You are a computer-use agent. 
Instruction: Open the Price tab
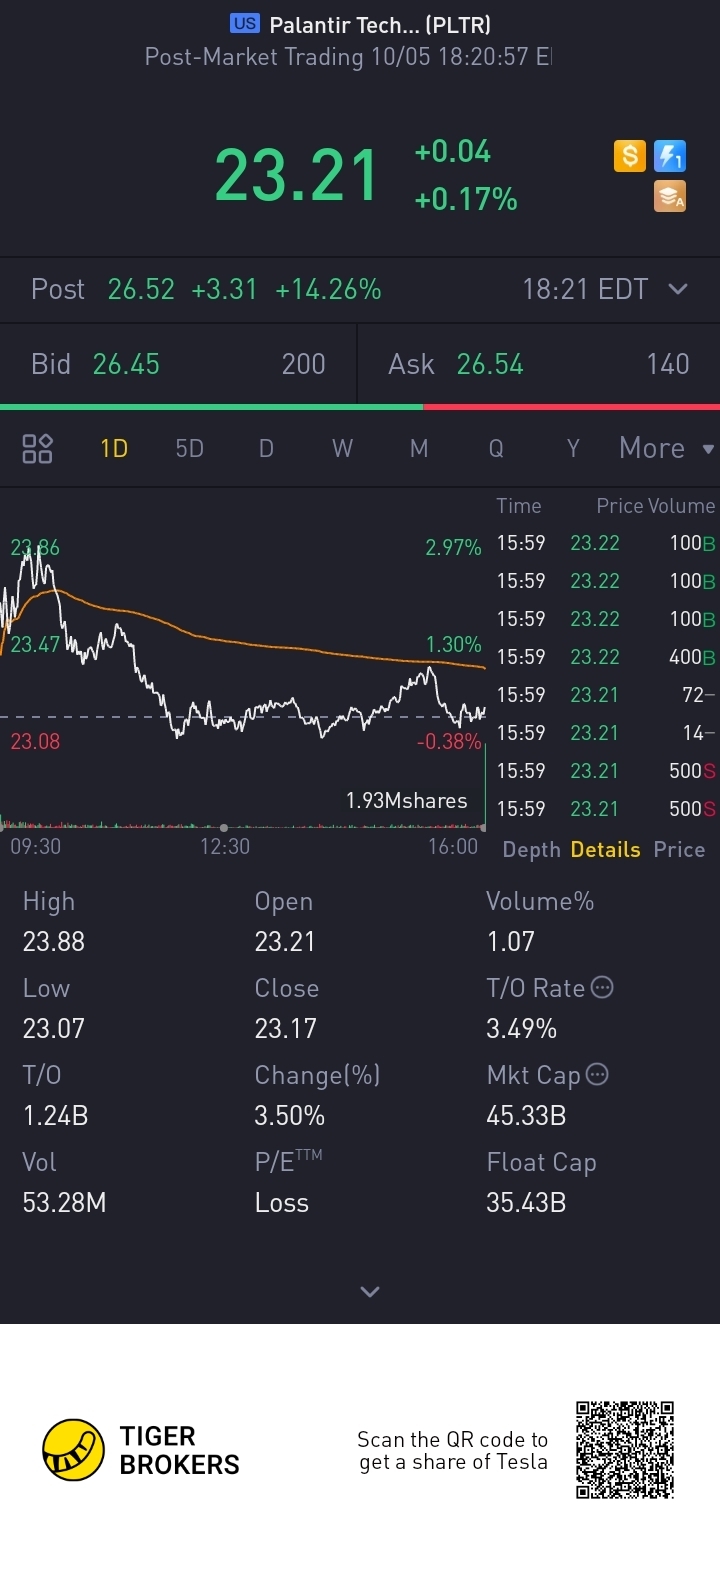pyautogui.click(x=679, y=850)
